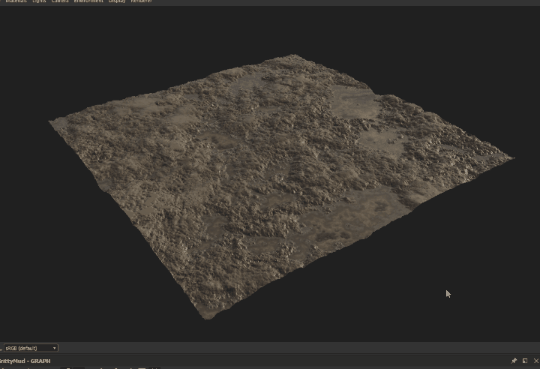Float the graph panel with the undock icon
Viewport: 540px width, 369px height.
(x=525, y=361)
